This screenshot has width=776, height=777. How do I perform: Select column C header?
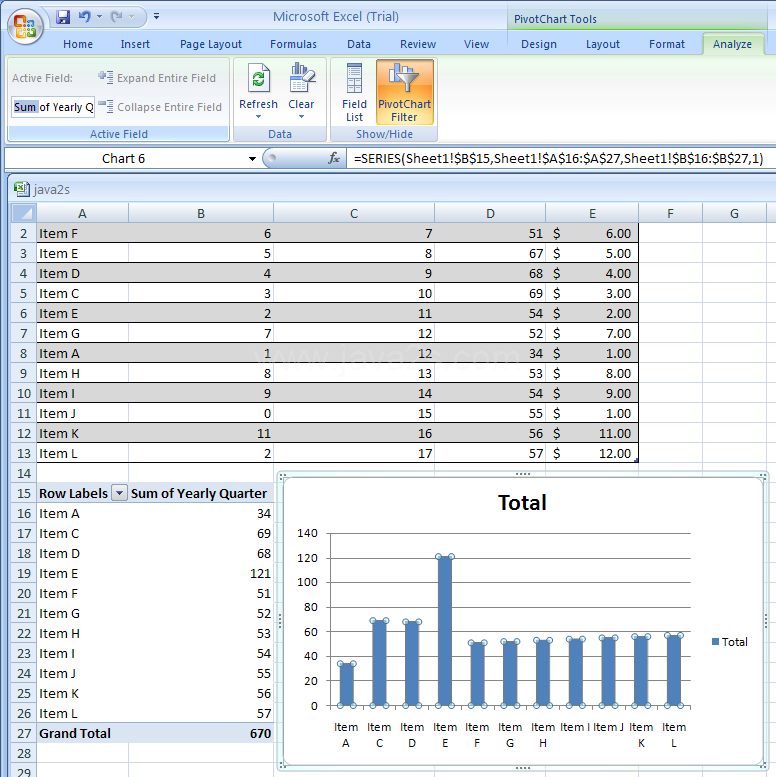click(354, 214)
